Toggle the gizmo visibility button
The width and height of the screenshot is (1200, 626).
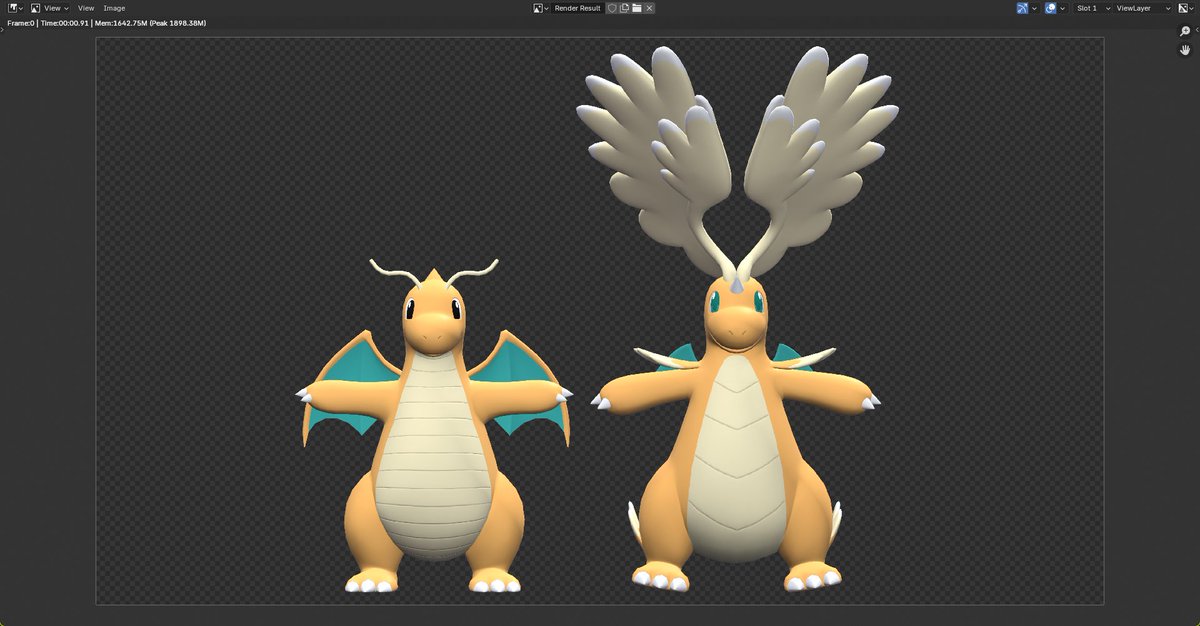[x=1023, y=8]
